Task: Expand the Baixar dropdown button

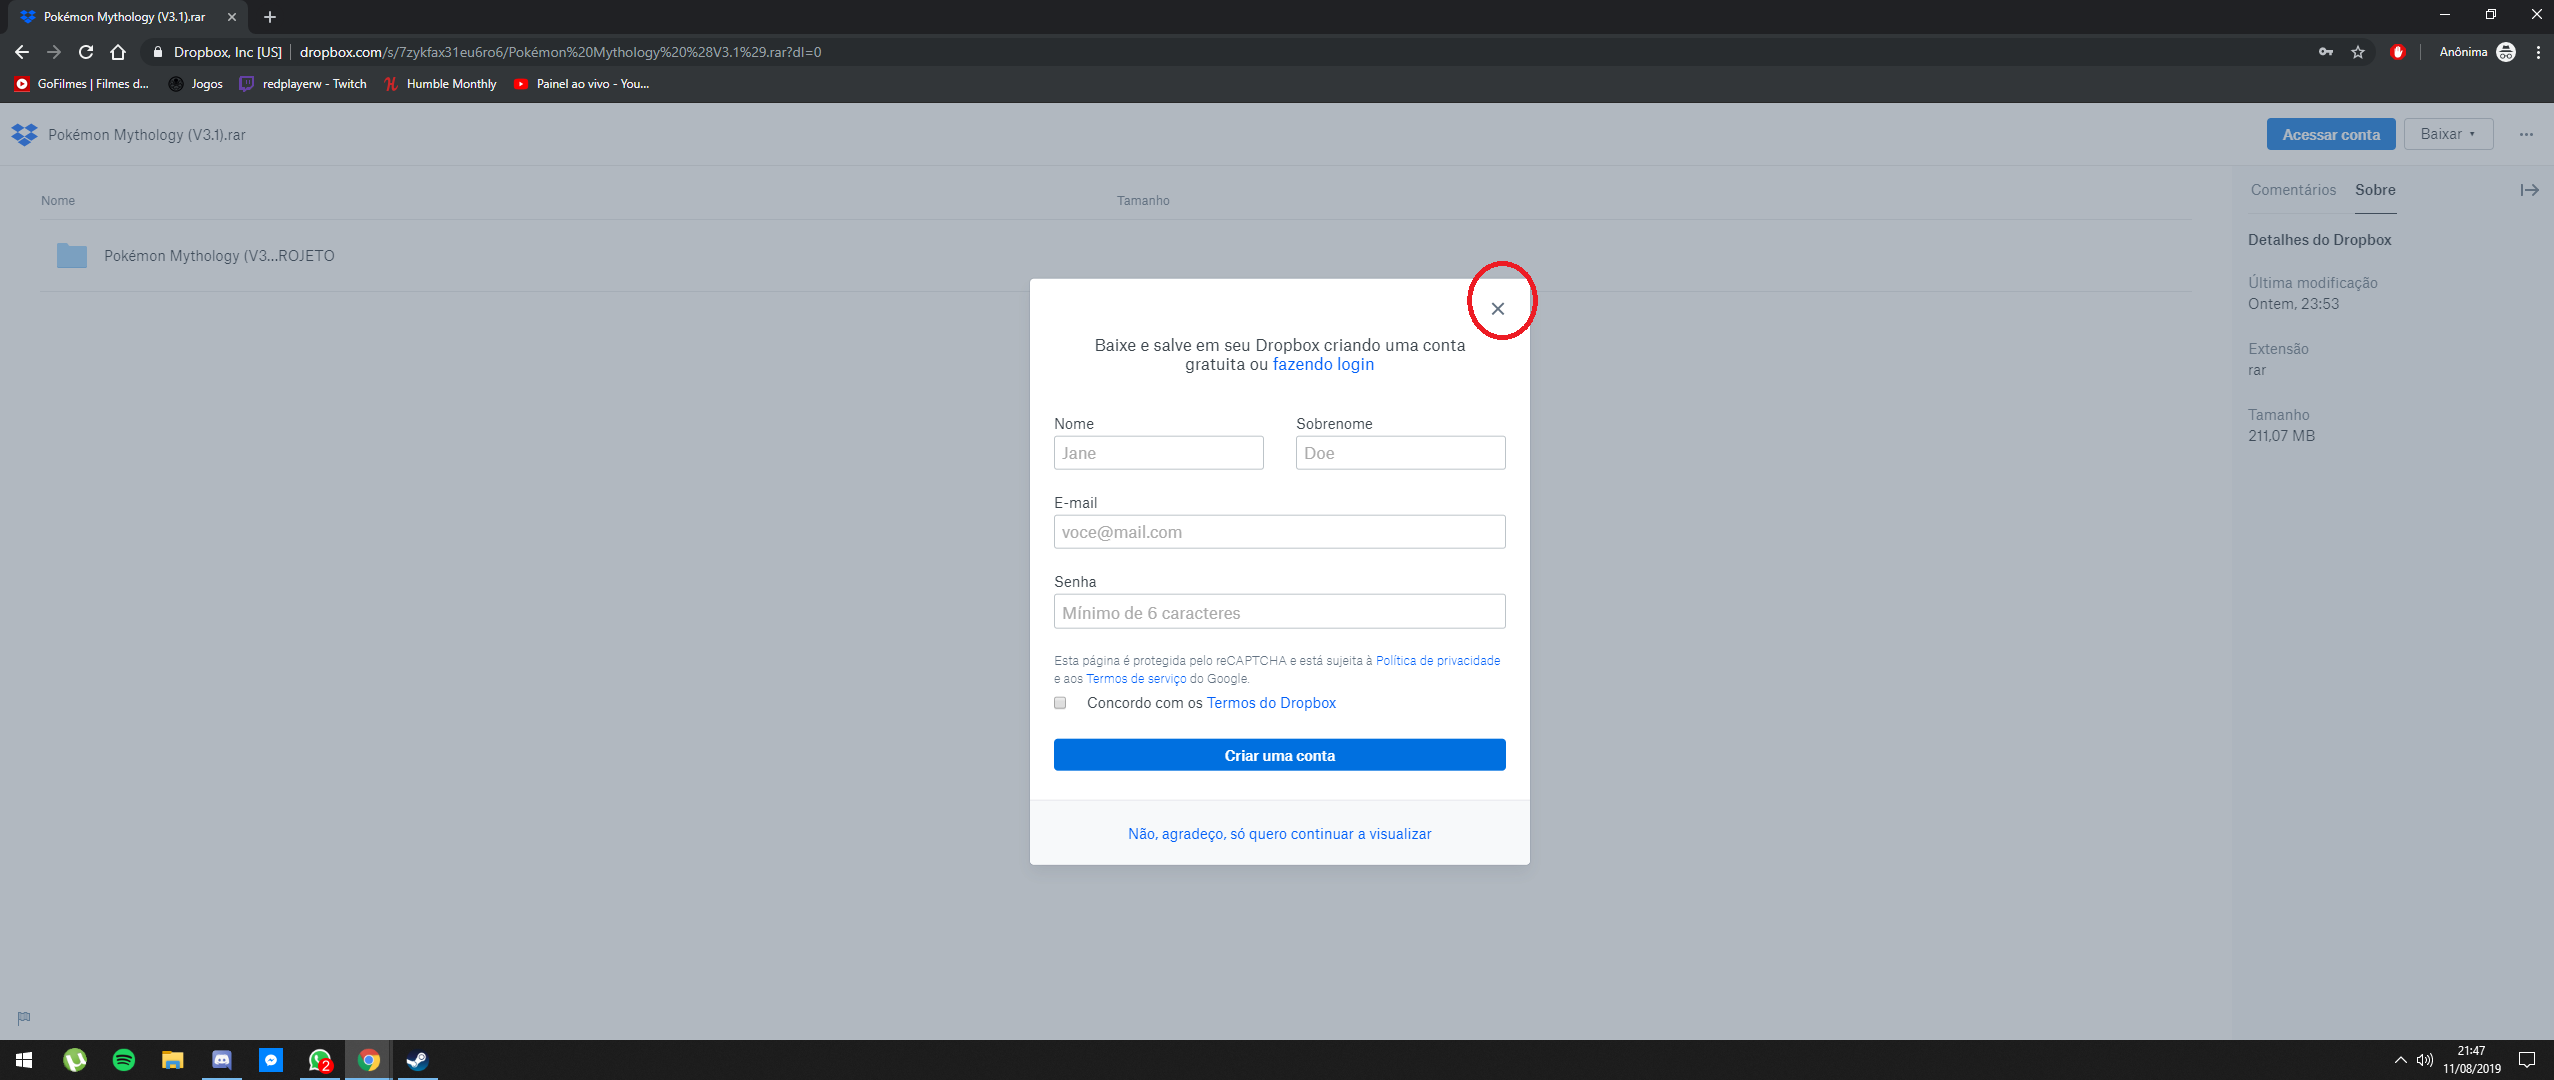Action: tap(2448, 134)
